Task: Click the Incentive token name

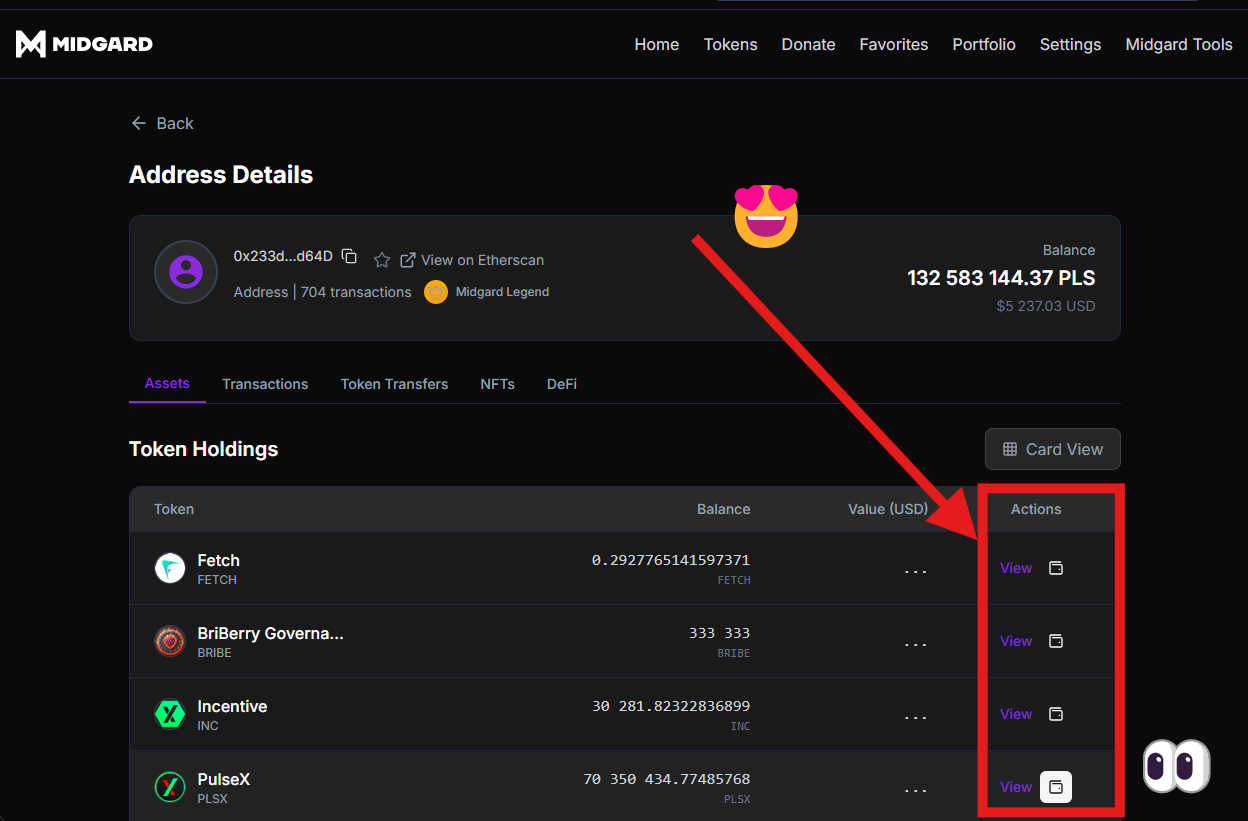Action: point(232,706)
